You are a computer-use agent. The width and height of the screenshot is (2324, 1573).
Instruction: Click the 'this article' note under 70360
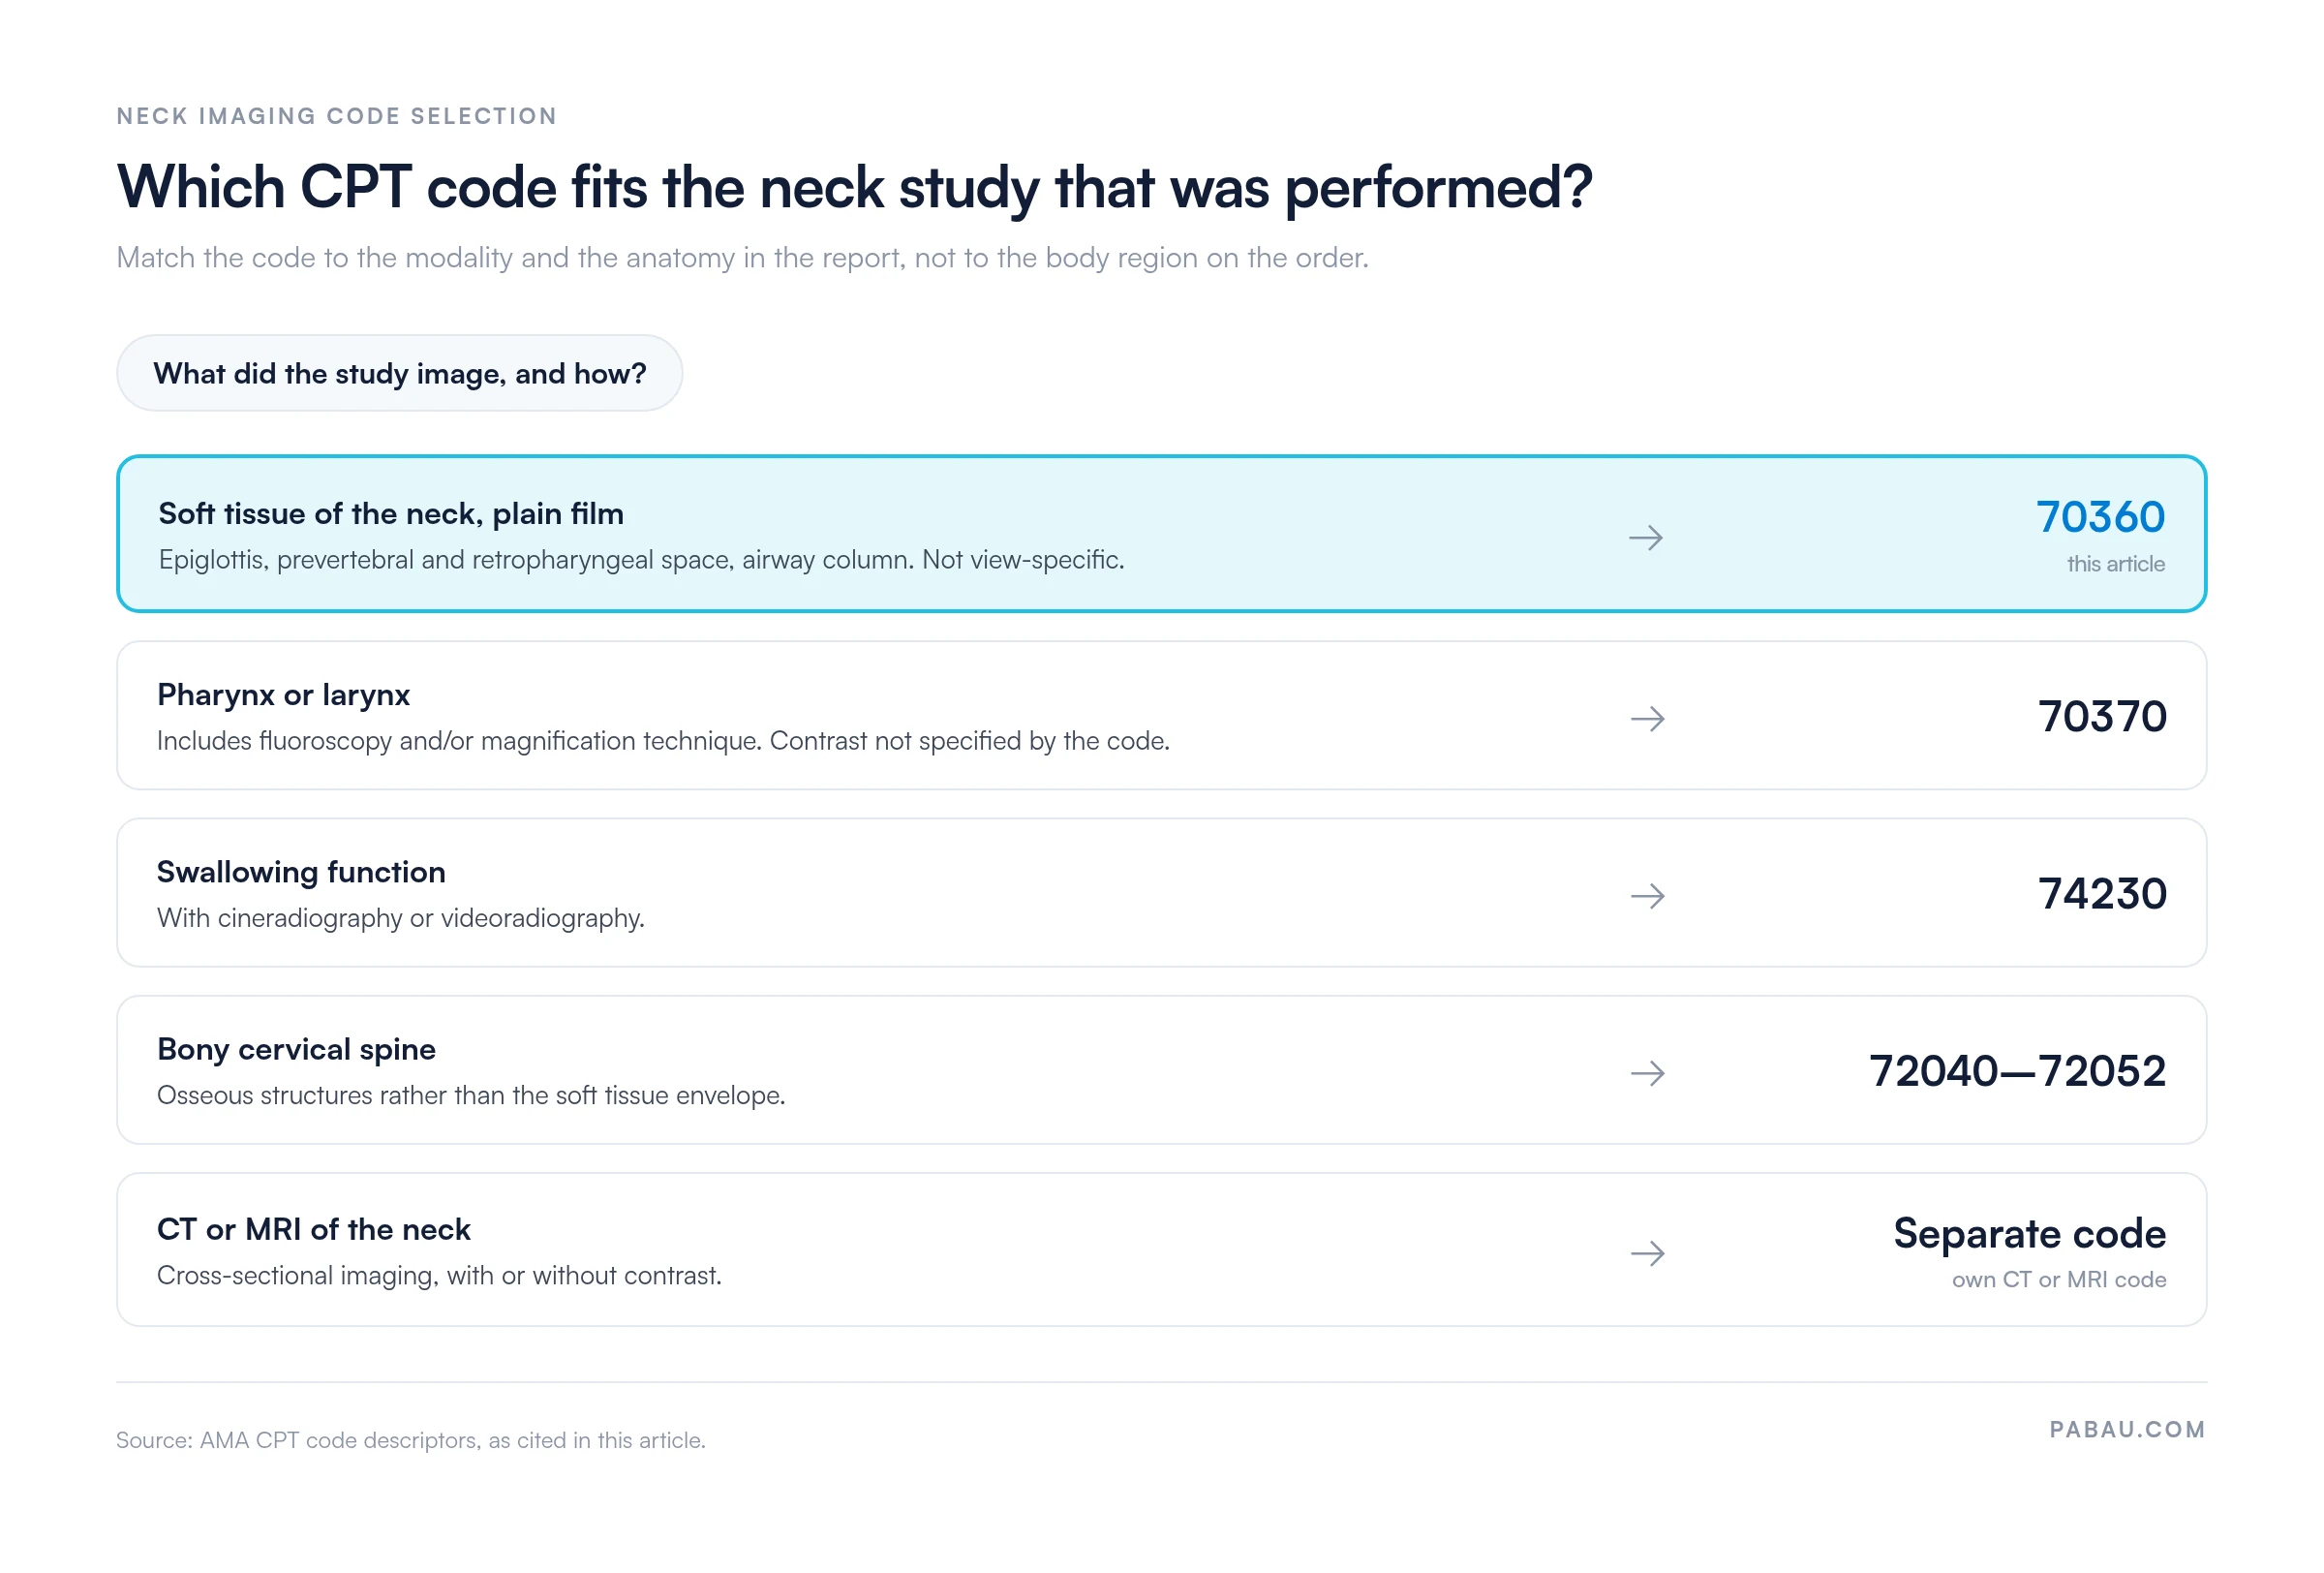(x=2115, y=564)
